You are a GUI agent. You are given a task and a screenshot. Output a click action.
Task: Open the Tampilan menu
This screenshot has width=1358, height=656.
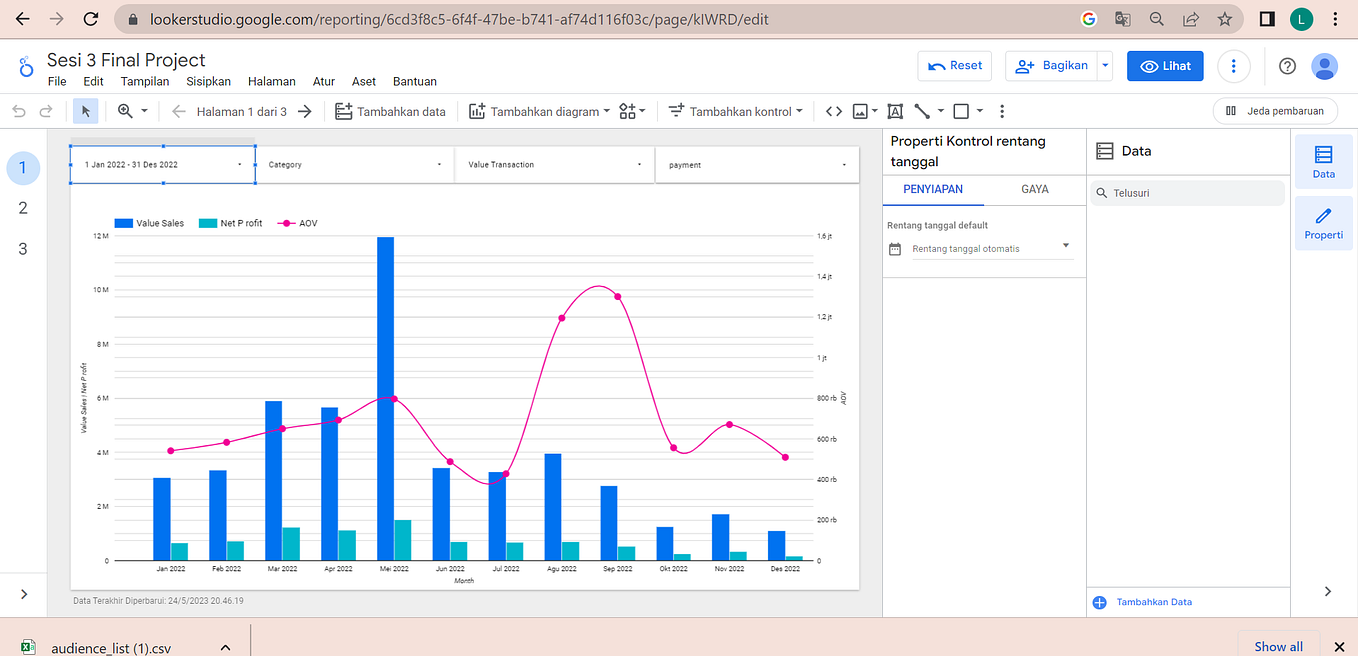(144, 81)
